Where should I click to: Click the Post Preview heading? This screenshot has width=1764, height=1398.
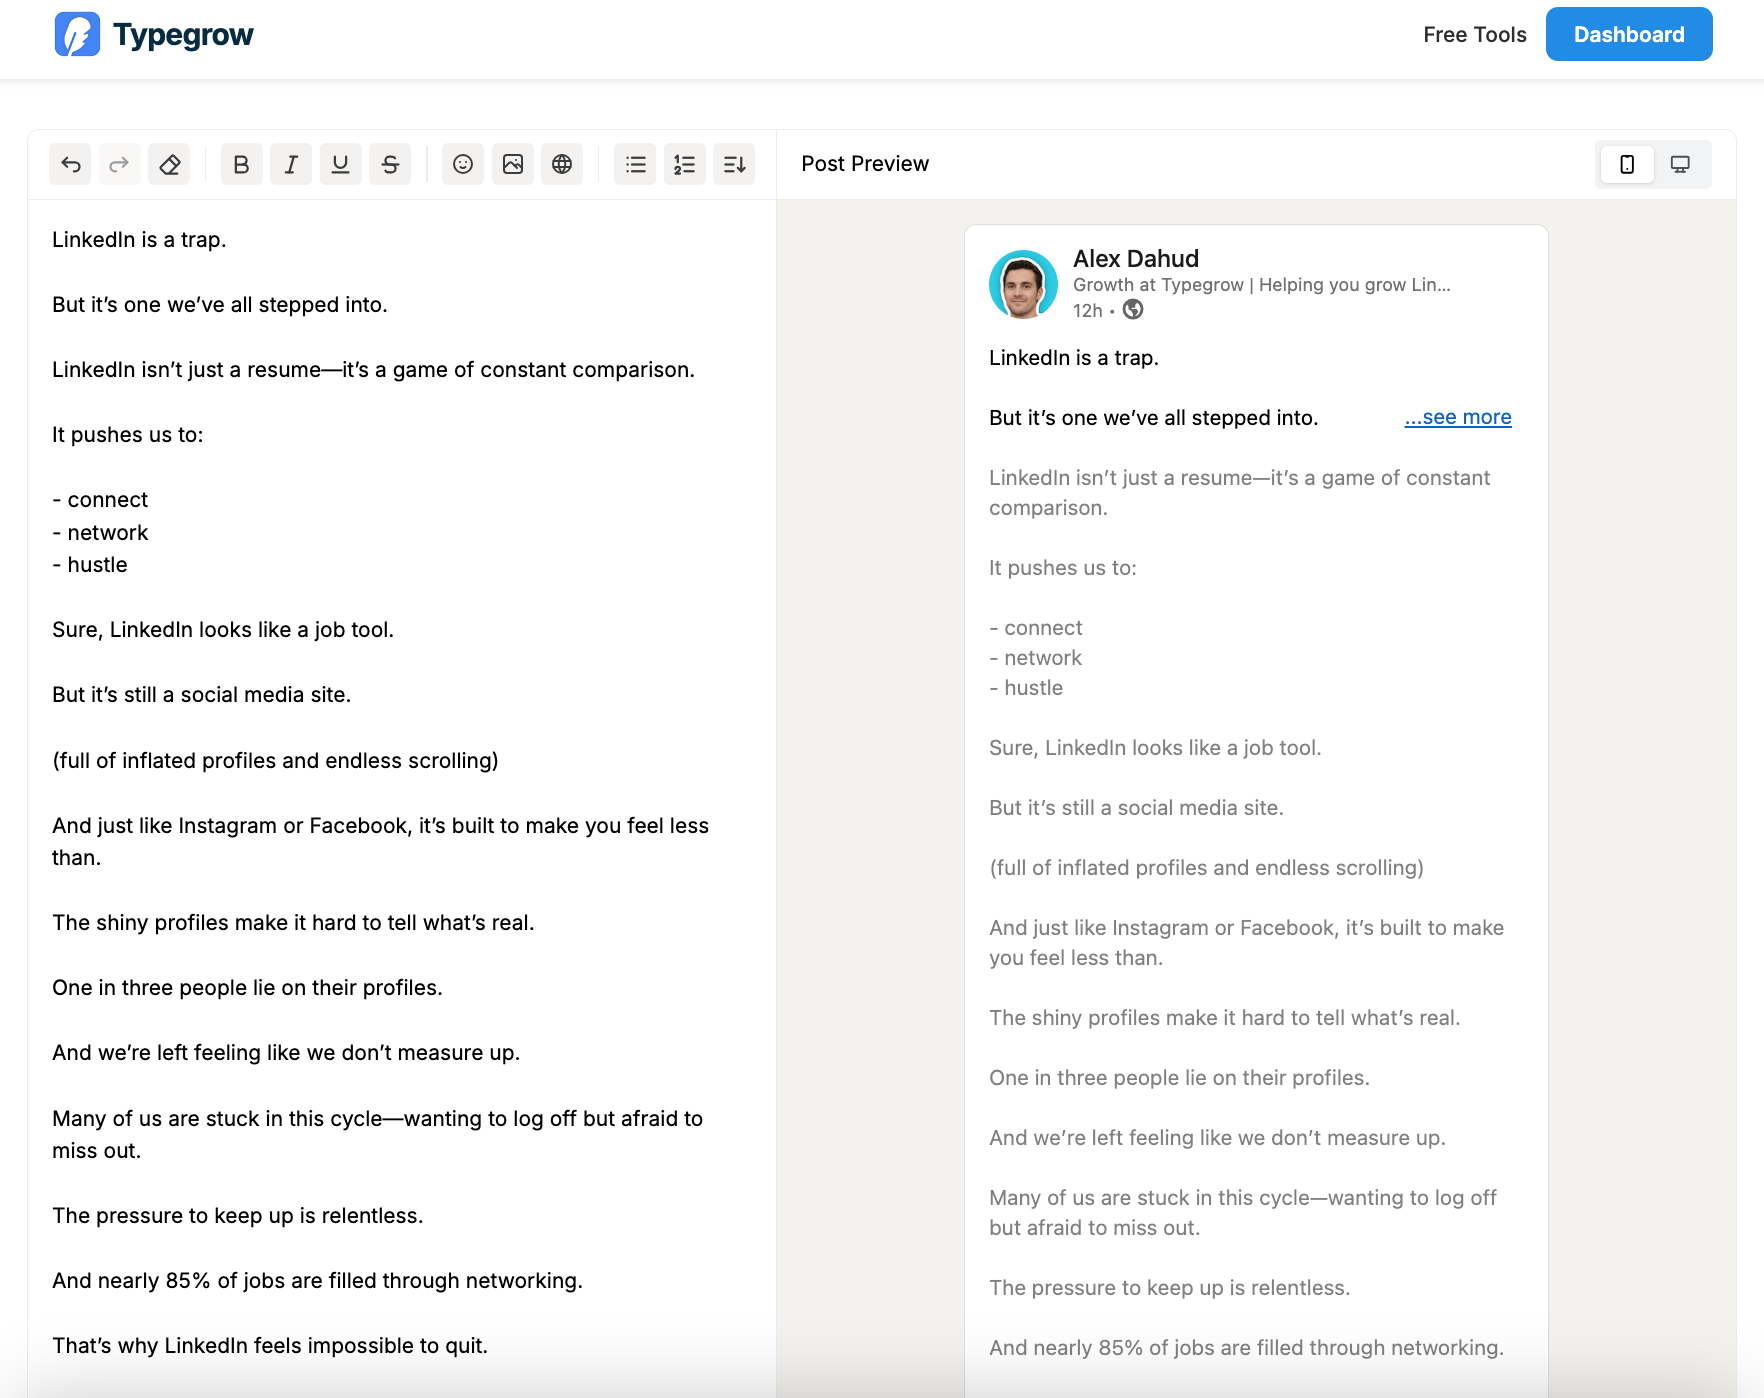pos(865,164)
